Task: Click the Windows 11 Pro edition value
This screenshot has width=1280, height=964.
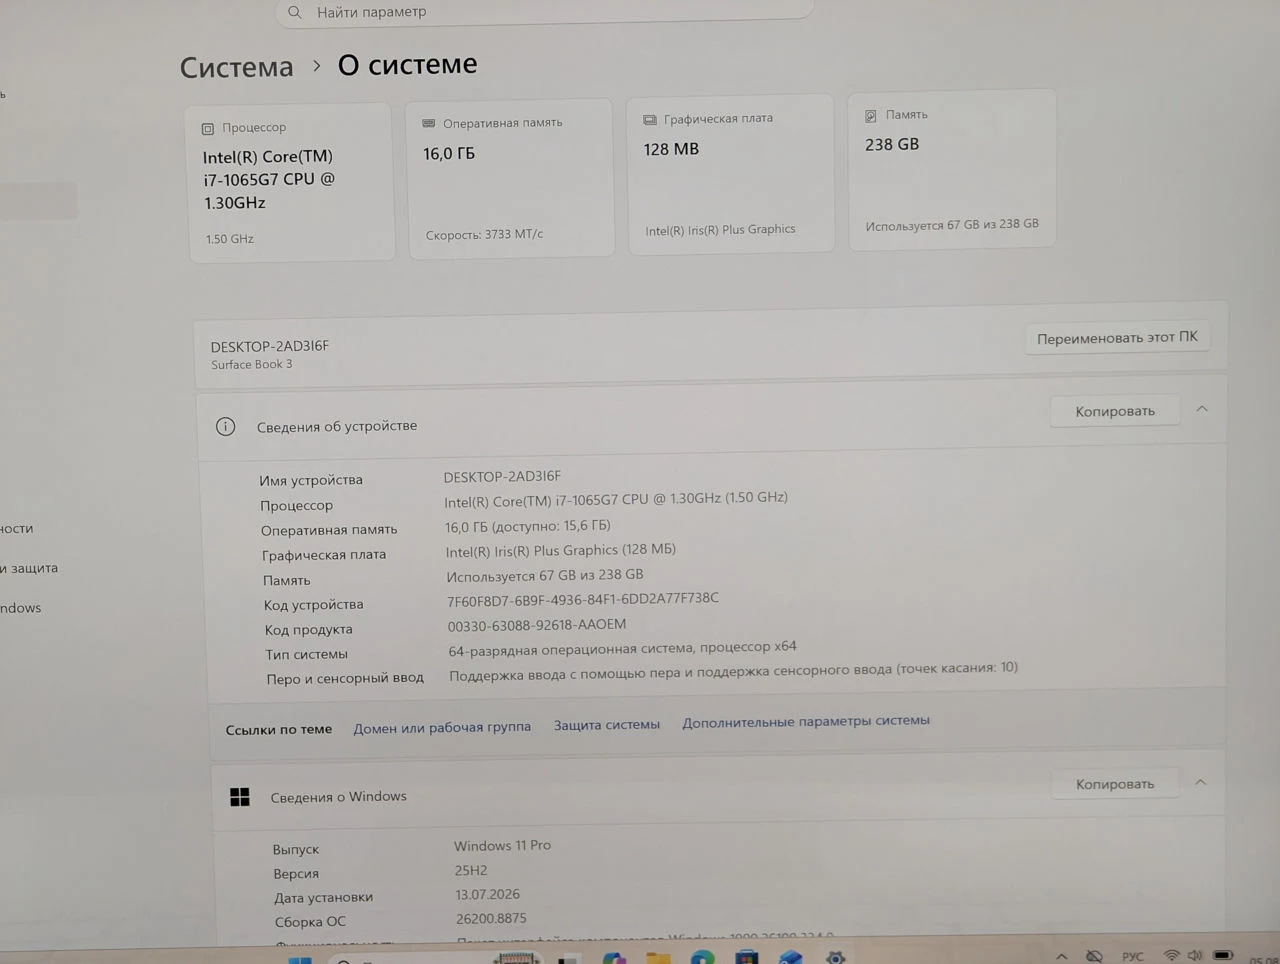Action: [502, 846]
